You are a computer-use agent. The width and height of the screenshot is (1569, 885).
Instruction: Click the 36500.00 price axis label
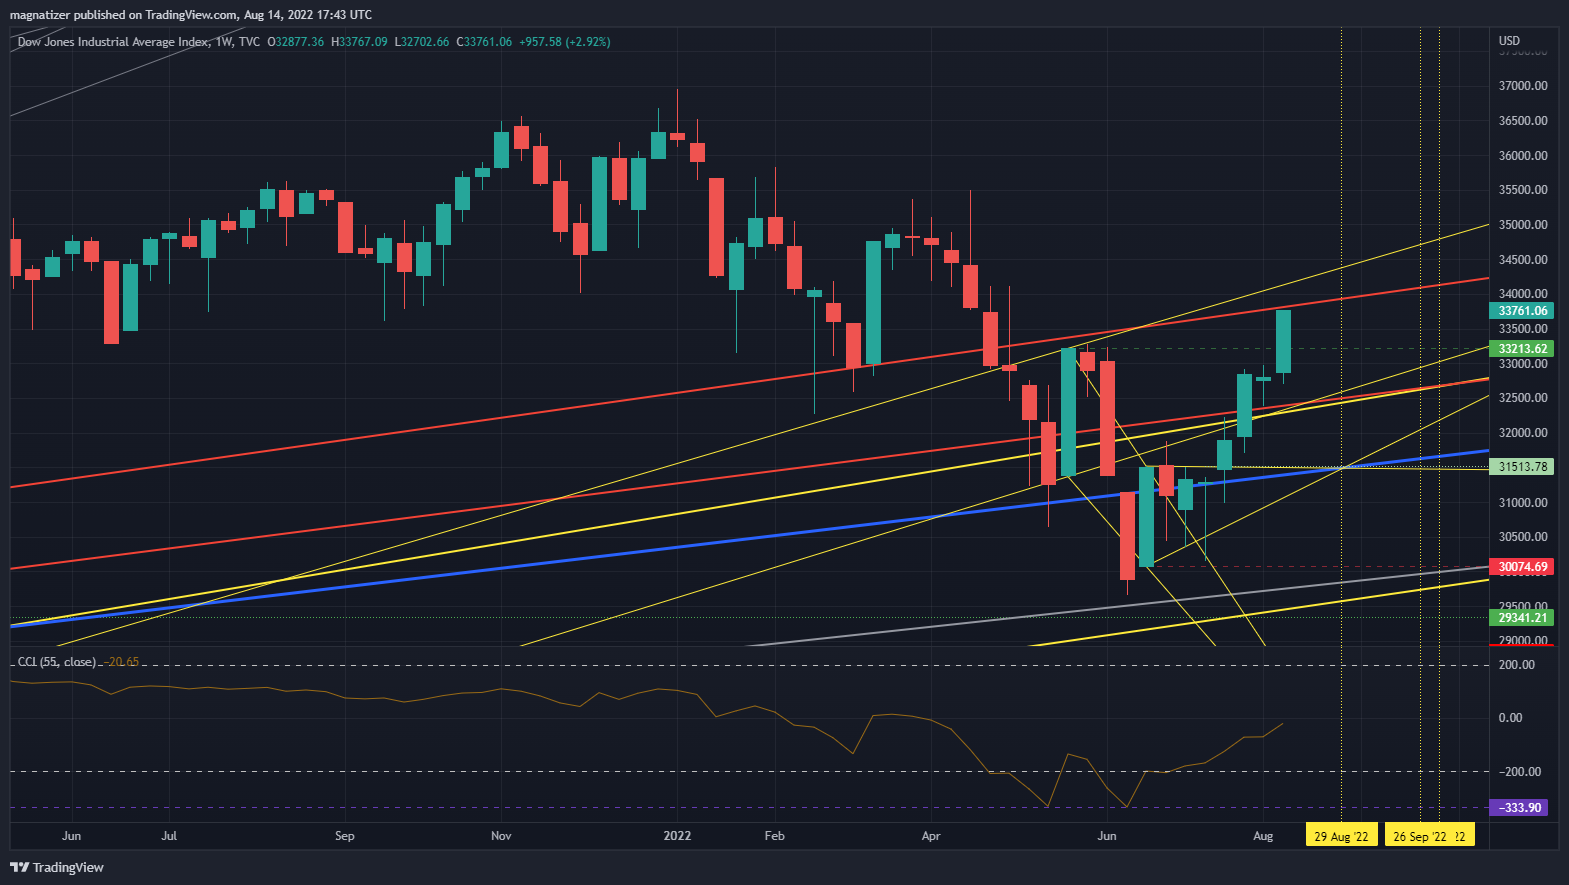pyautogui.click(x=1523, y=121)
